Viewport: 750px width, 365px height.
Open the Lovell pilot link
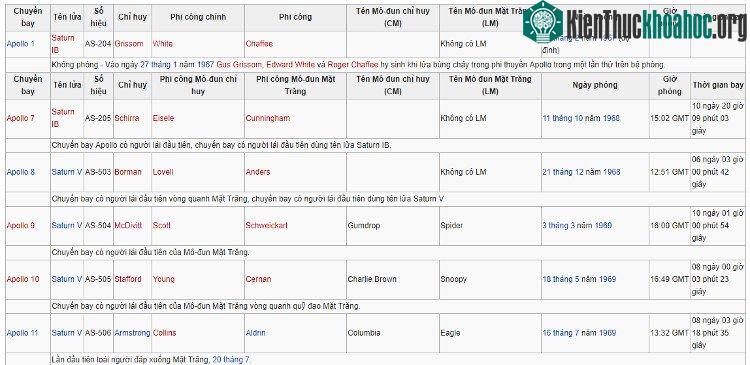163,172
